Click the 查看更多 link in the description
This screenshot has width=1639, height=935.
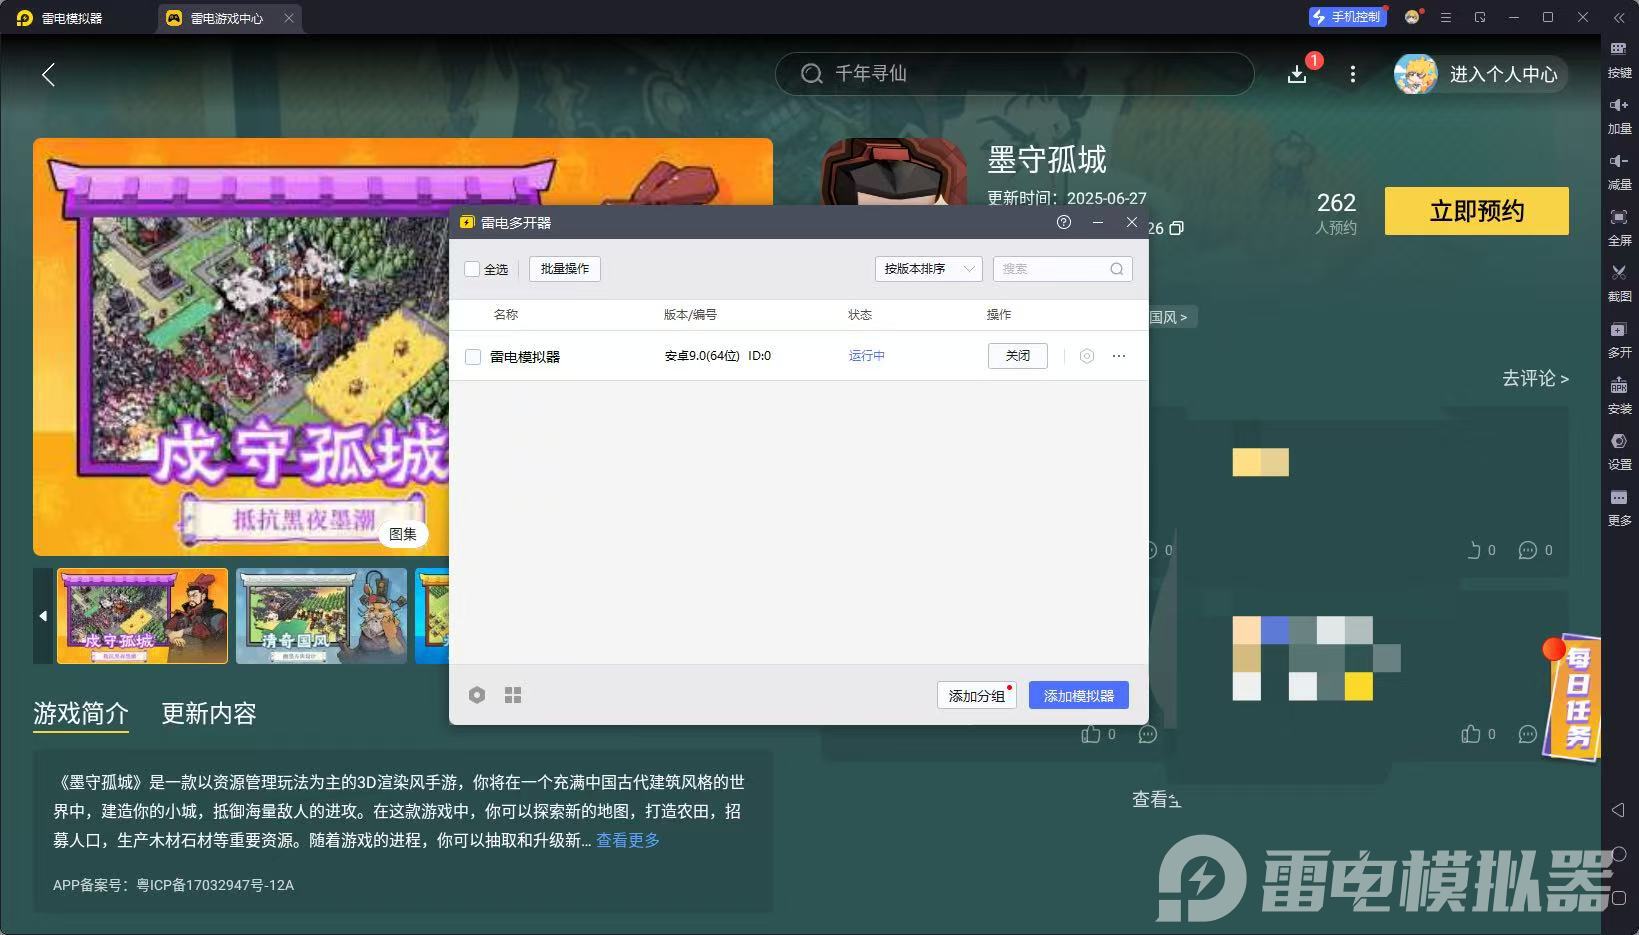click(x=628, y=840)
